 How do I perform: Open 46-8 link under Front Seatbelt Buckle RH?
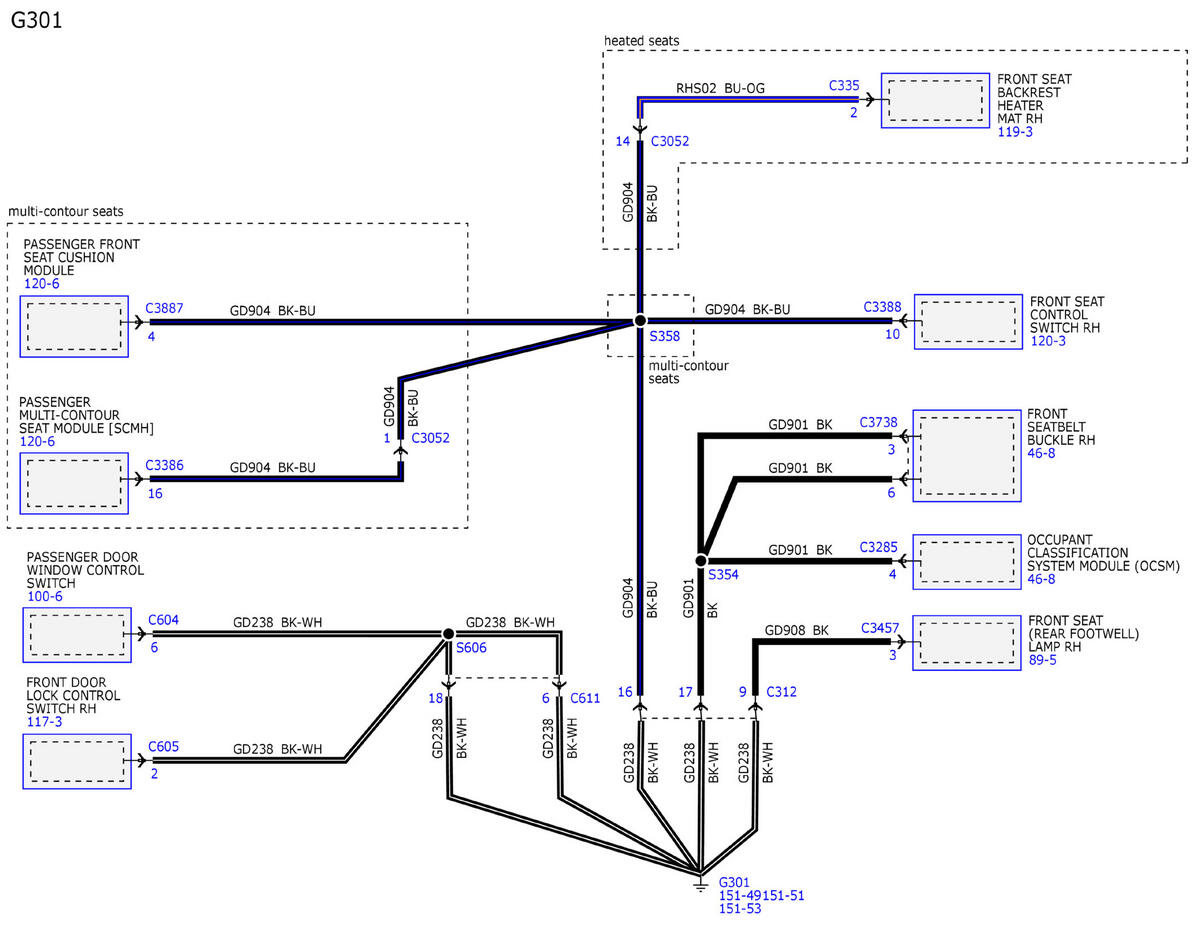click(1042, 453)
